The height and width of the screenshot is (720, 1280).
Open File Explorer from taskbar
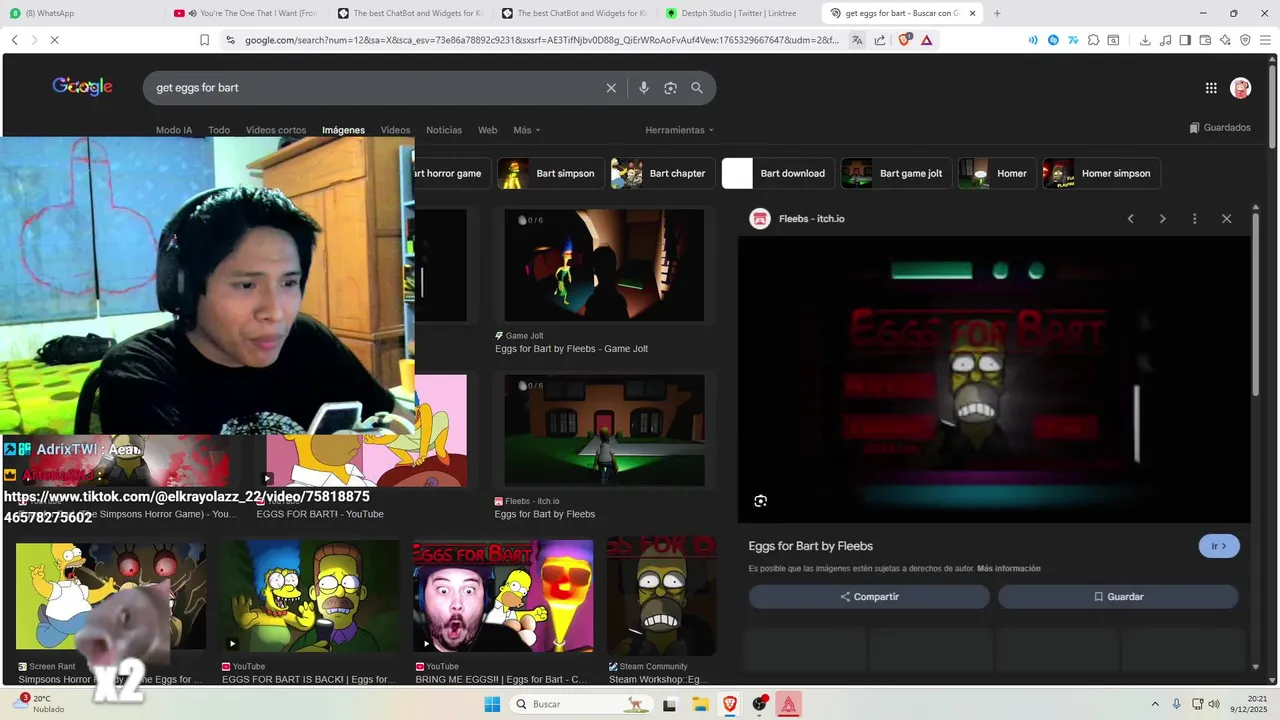tap(700, 704)
